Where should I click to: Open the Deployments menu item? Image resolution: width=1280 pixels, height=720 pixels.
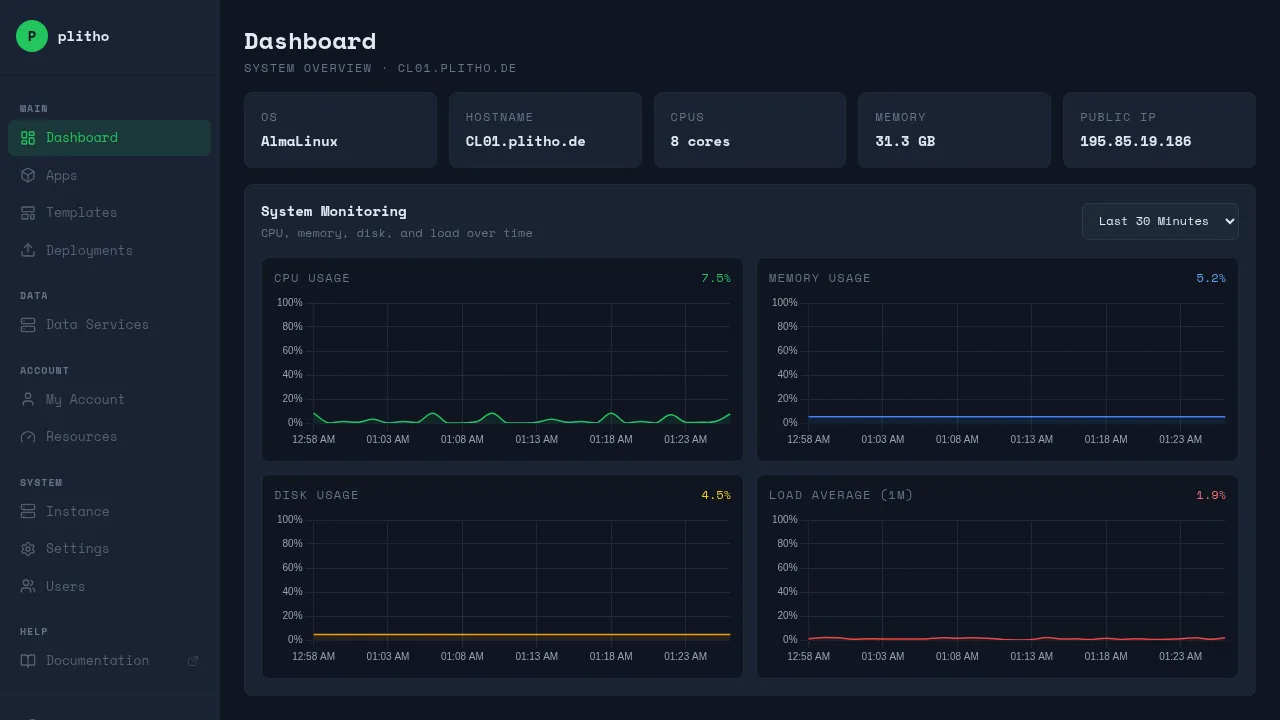pos(109,250)
